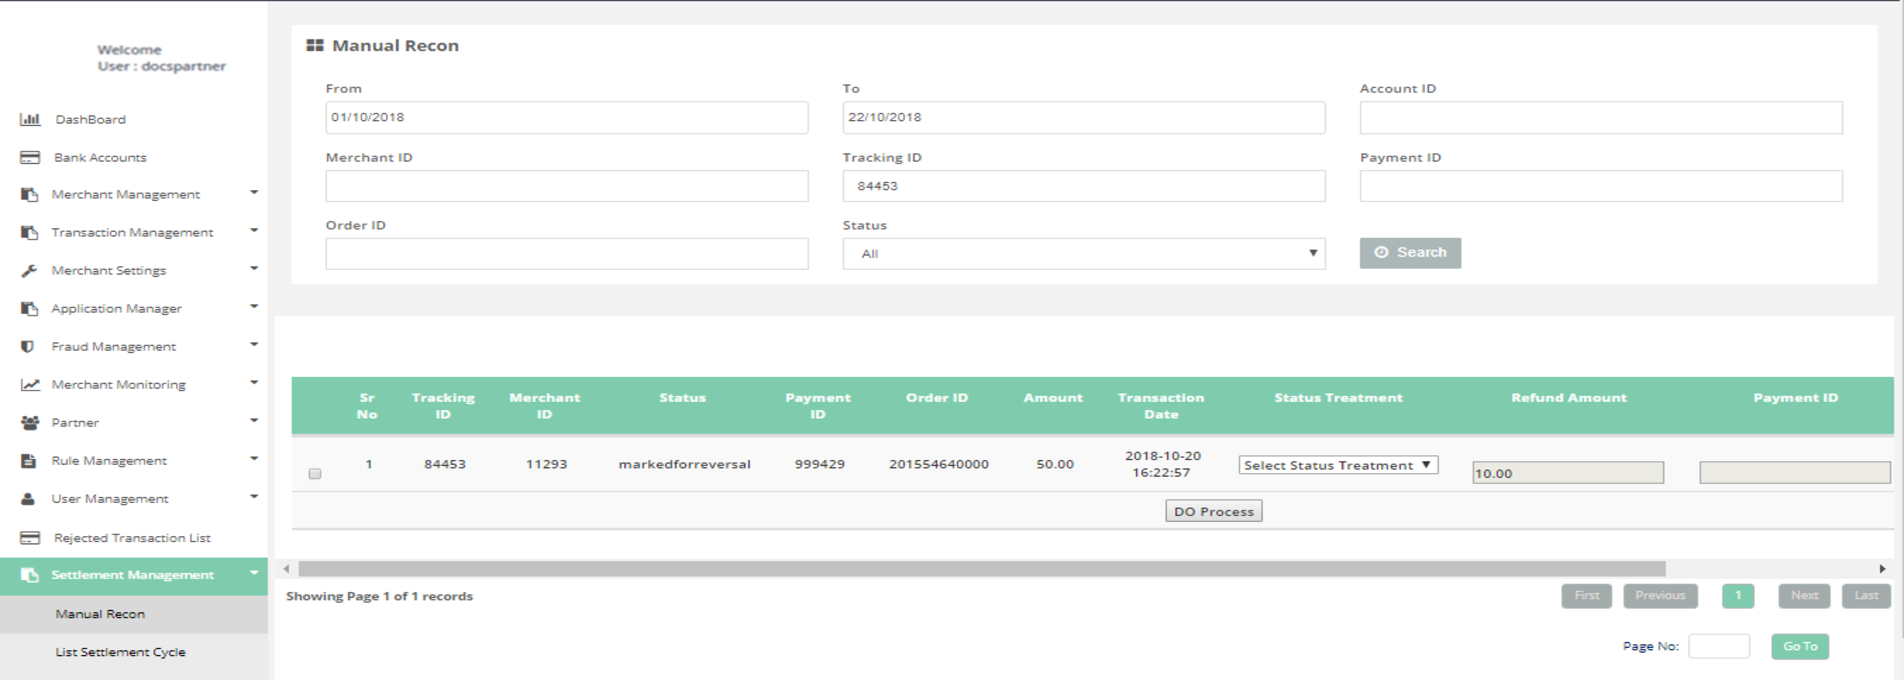
Task: Expand the Transaction Management menu arrow
Action: click(254, 231)
